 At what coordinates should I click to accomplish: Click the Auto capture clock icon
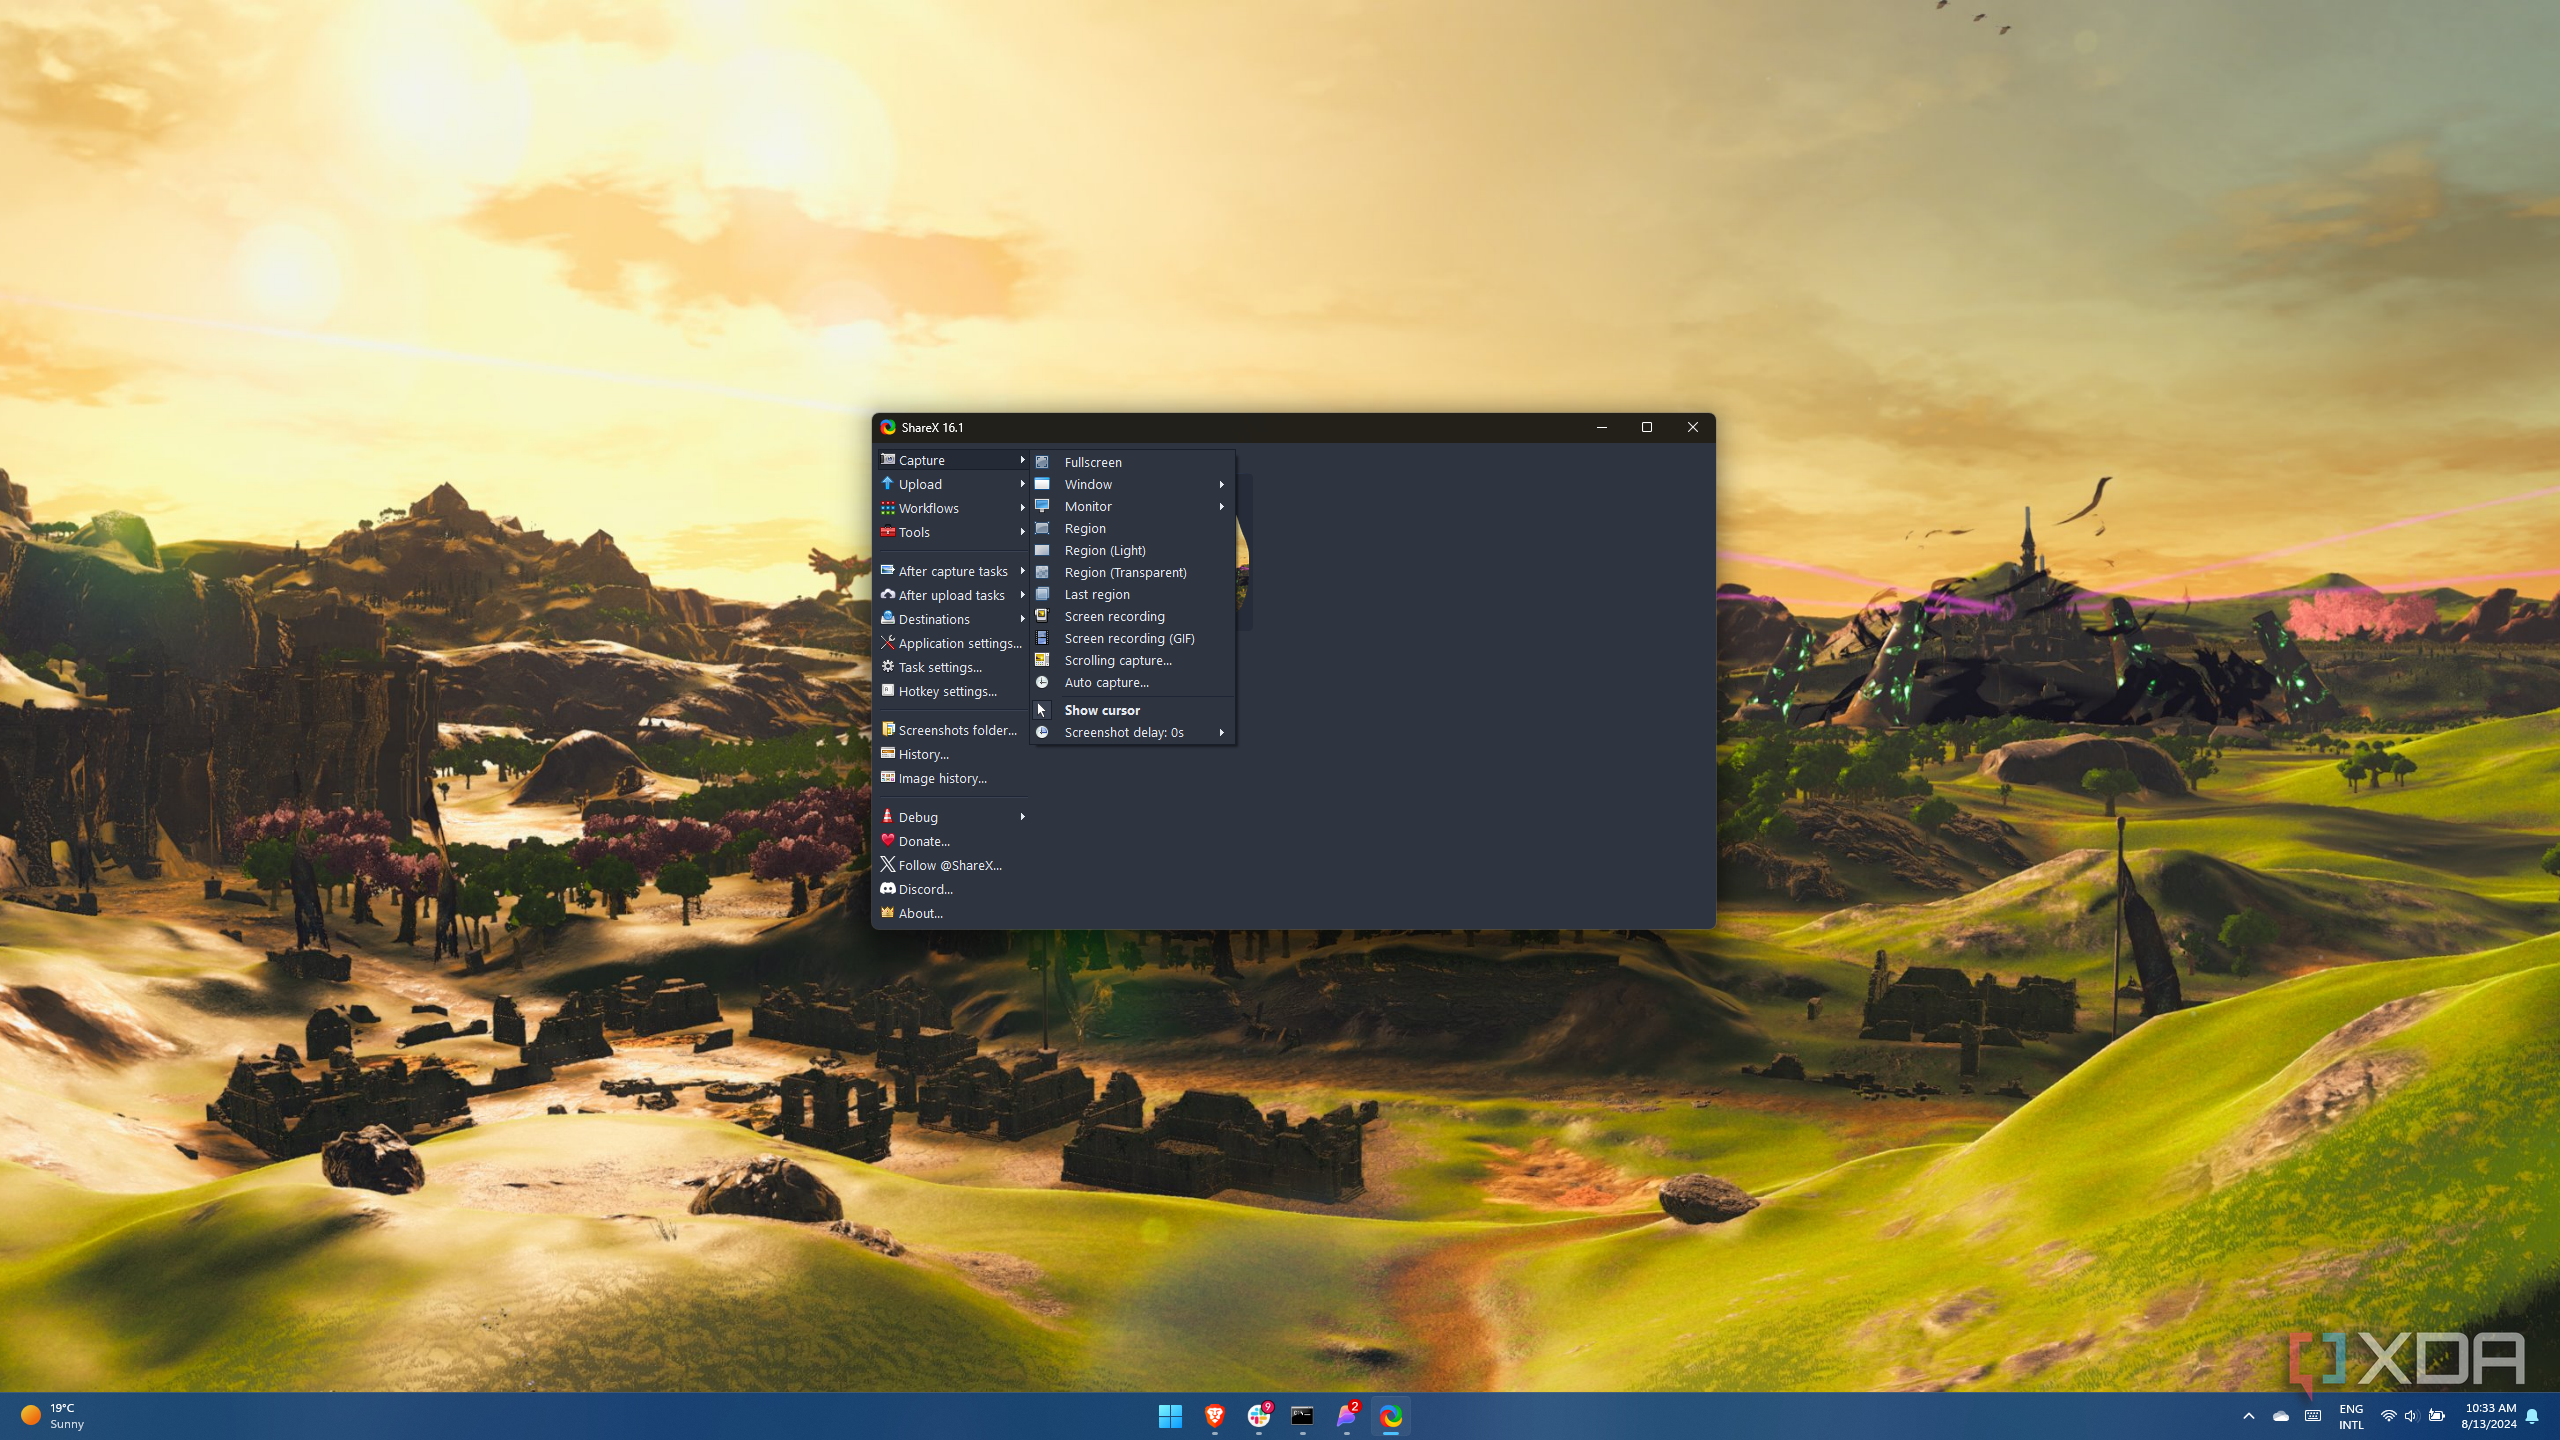(x=1042, y=682)
